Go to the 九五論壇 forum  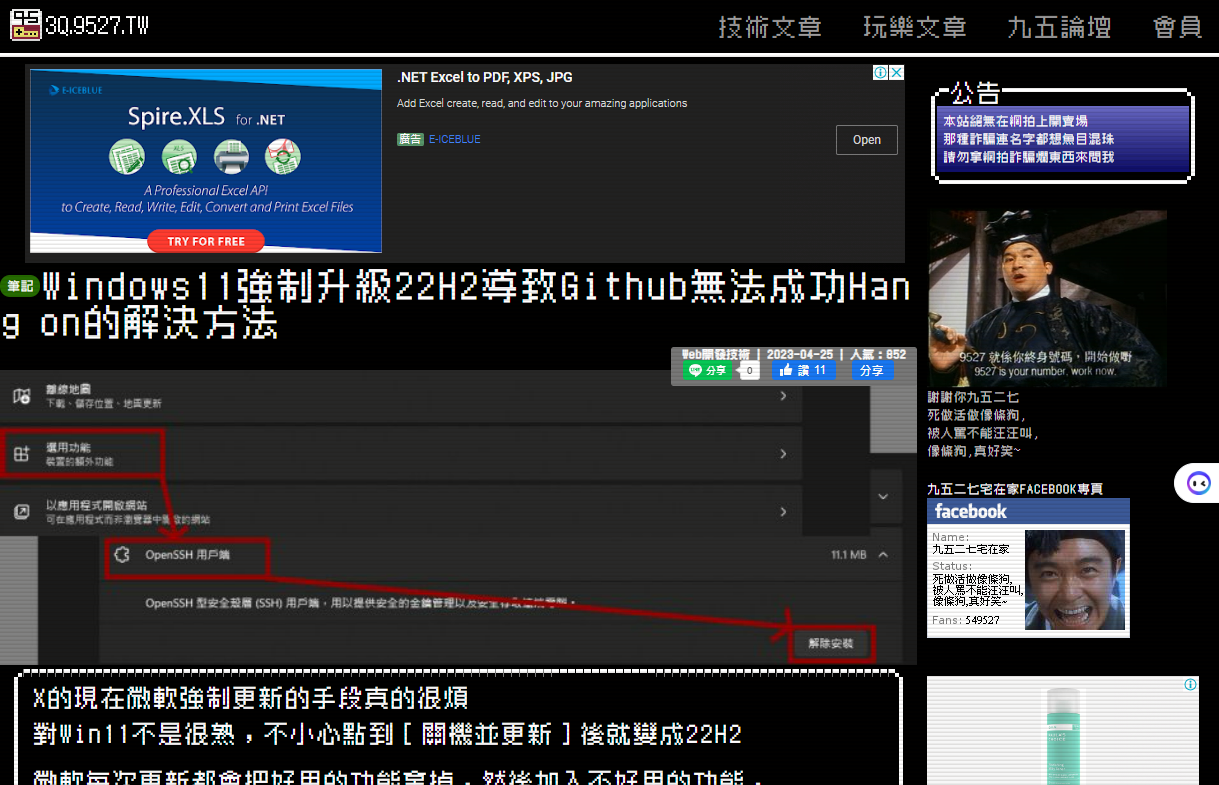(x=1060, y=27)
